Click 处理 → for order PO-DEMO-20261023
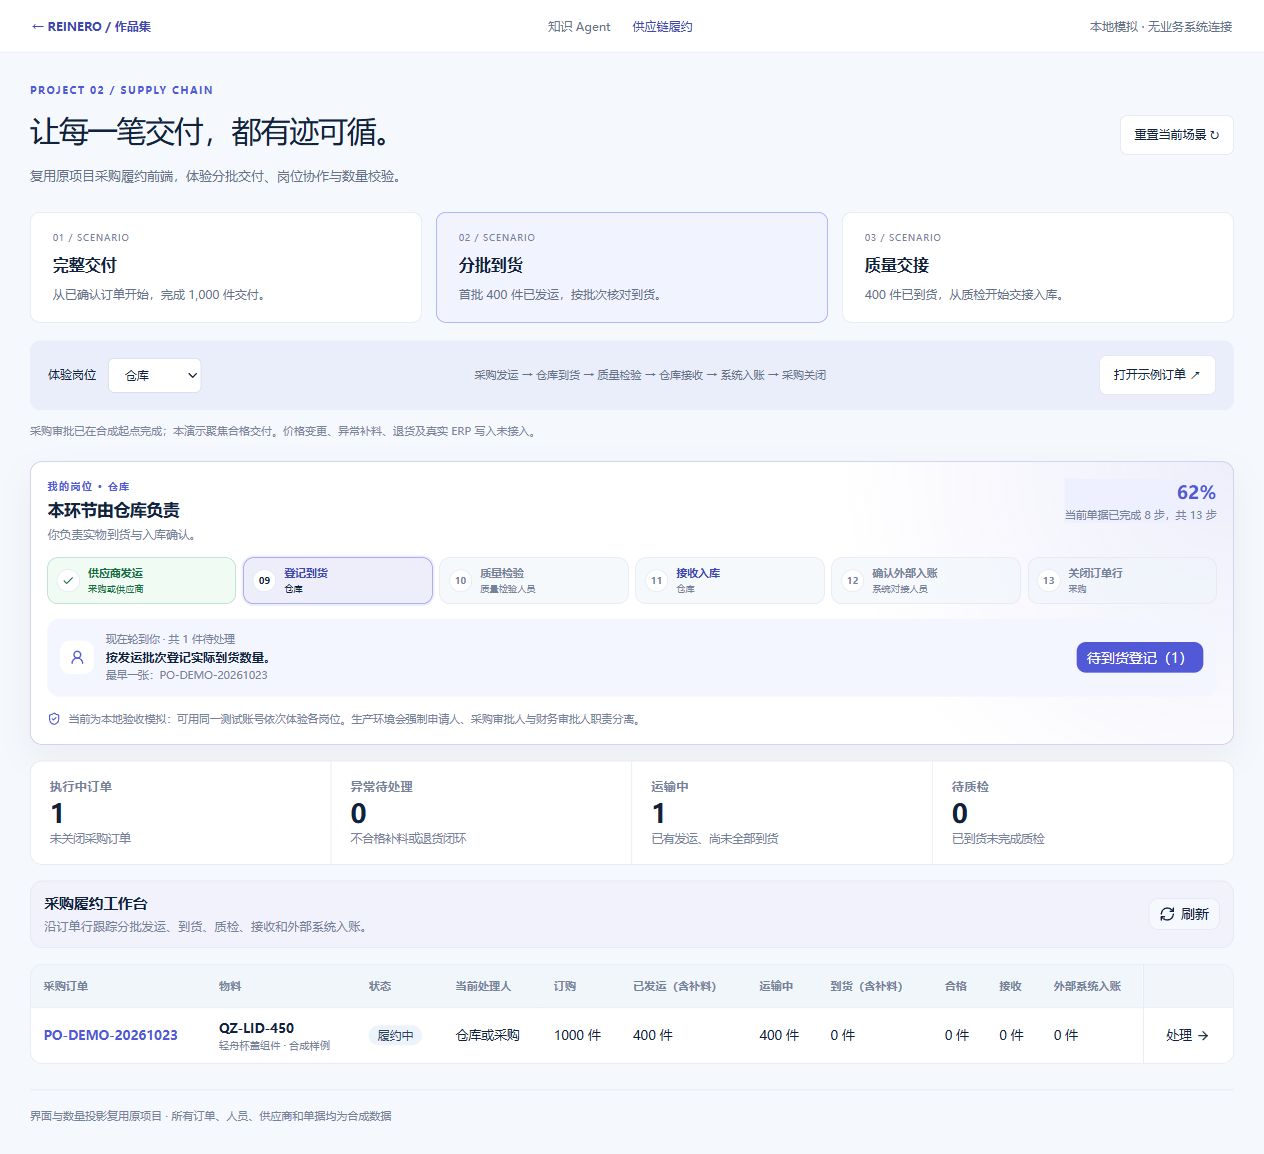Viewport: 1264px width, 1154px height. 1188,1035
